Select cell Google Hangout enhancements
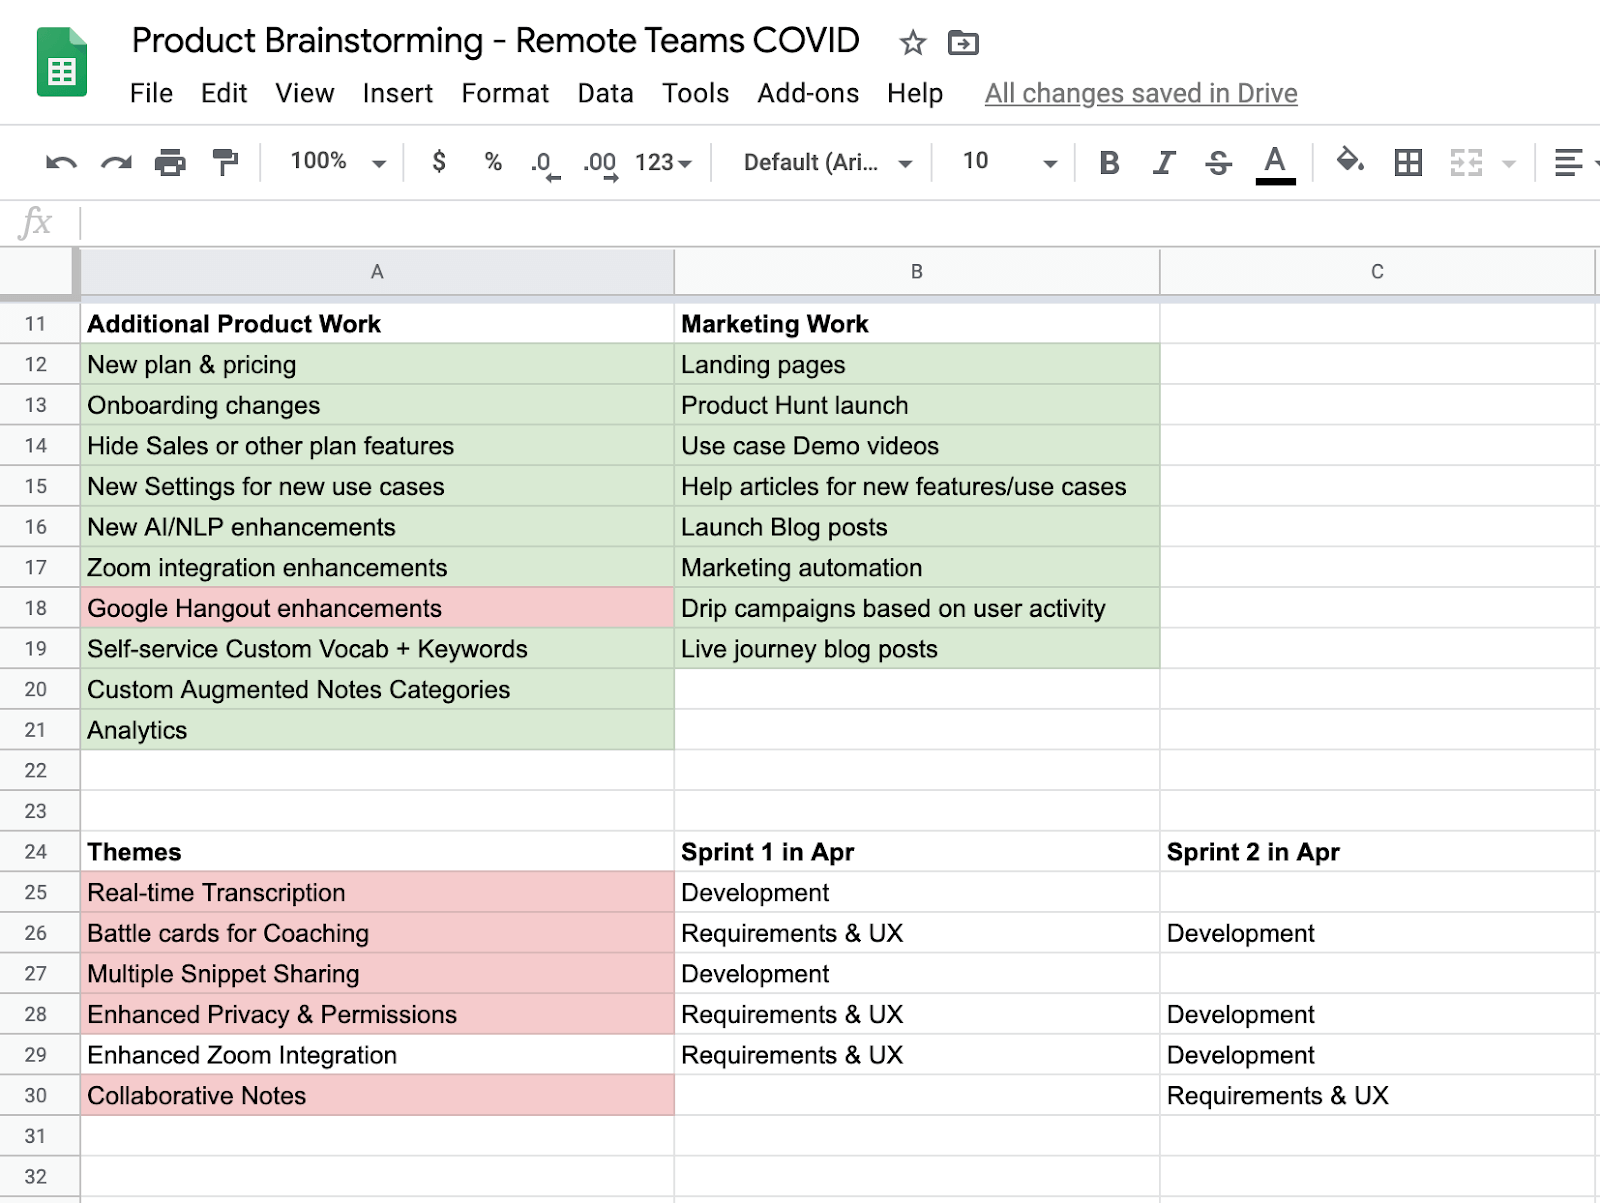The width and height of the screenshot is (1600, 1203). (x=377, y=608)
